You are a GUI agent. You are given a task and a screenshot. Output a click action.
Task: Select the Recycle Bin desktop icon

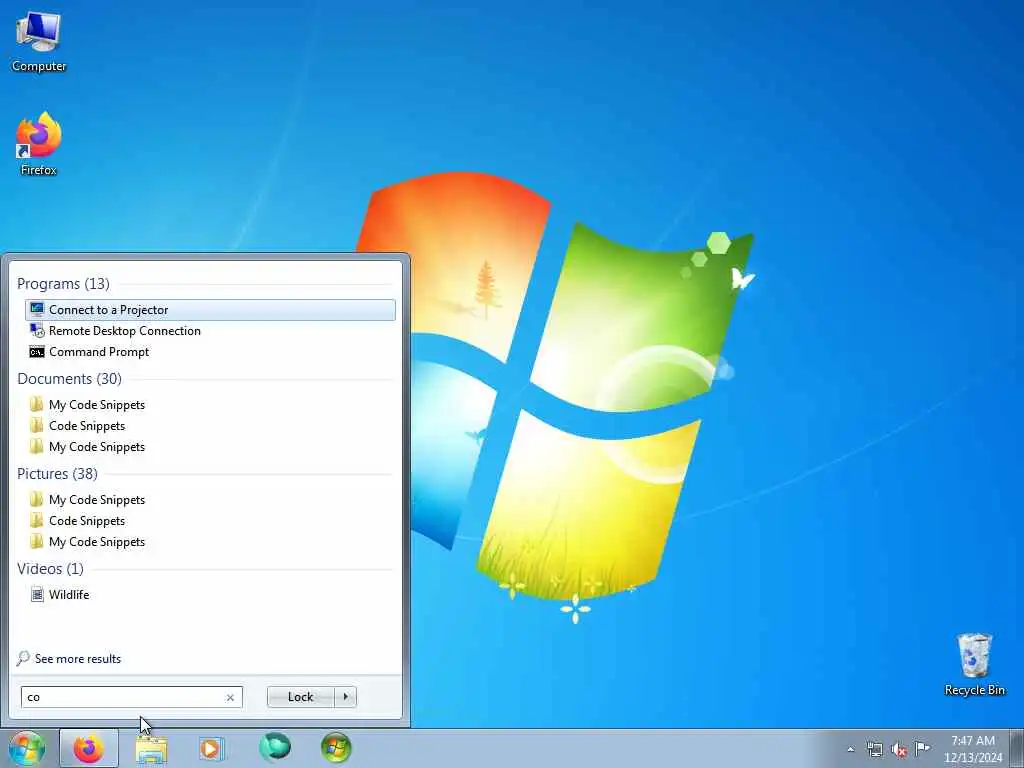(x=974, y=664)
